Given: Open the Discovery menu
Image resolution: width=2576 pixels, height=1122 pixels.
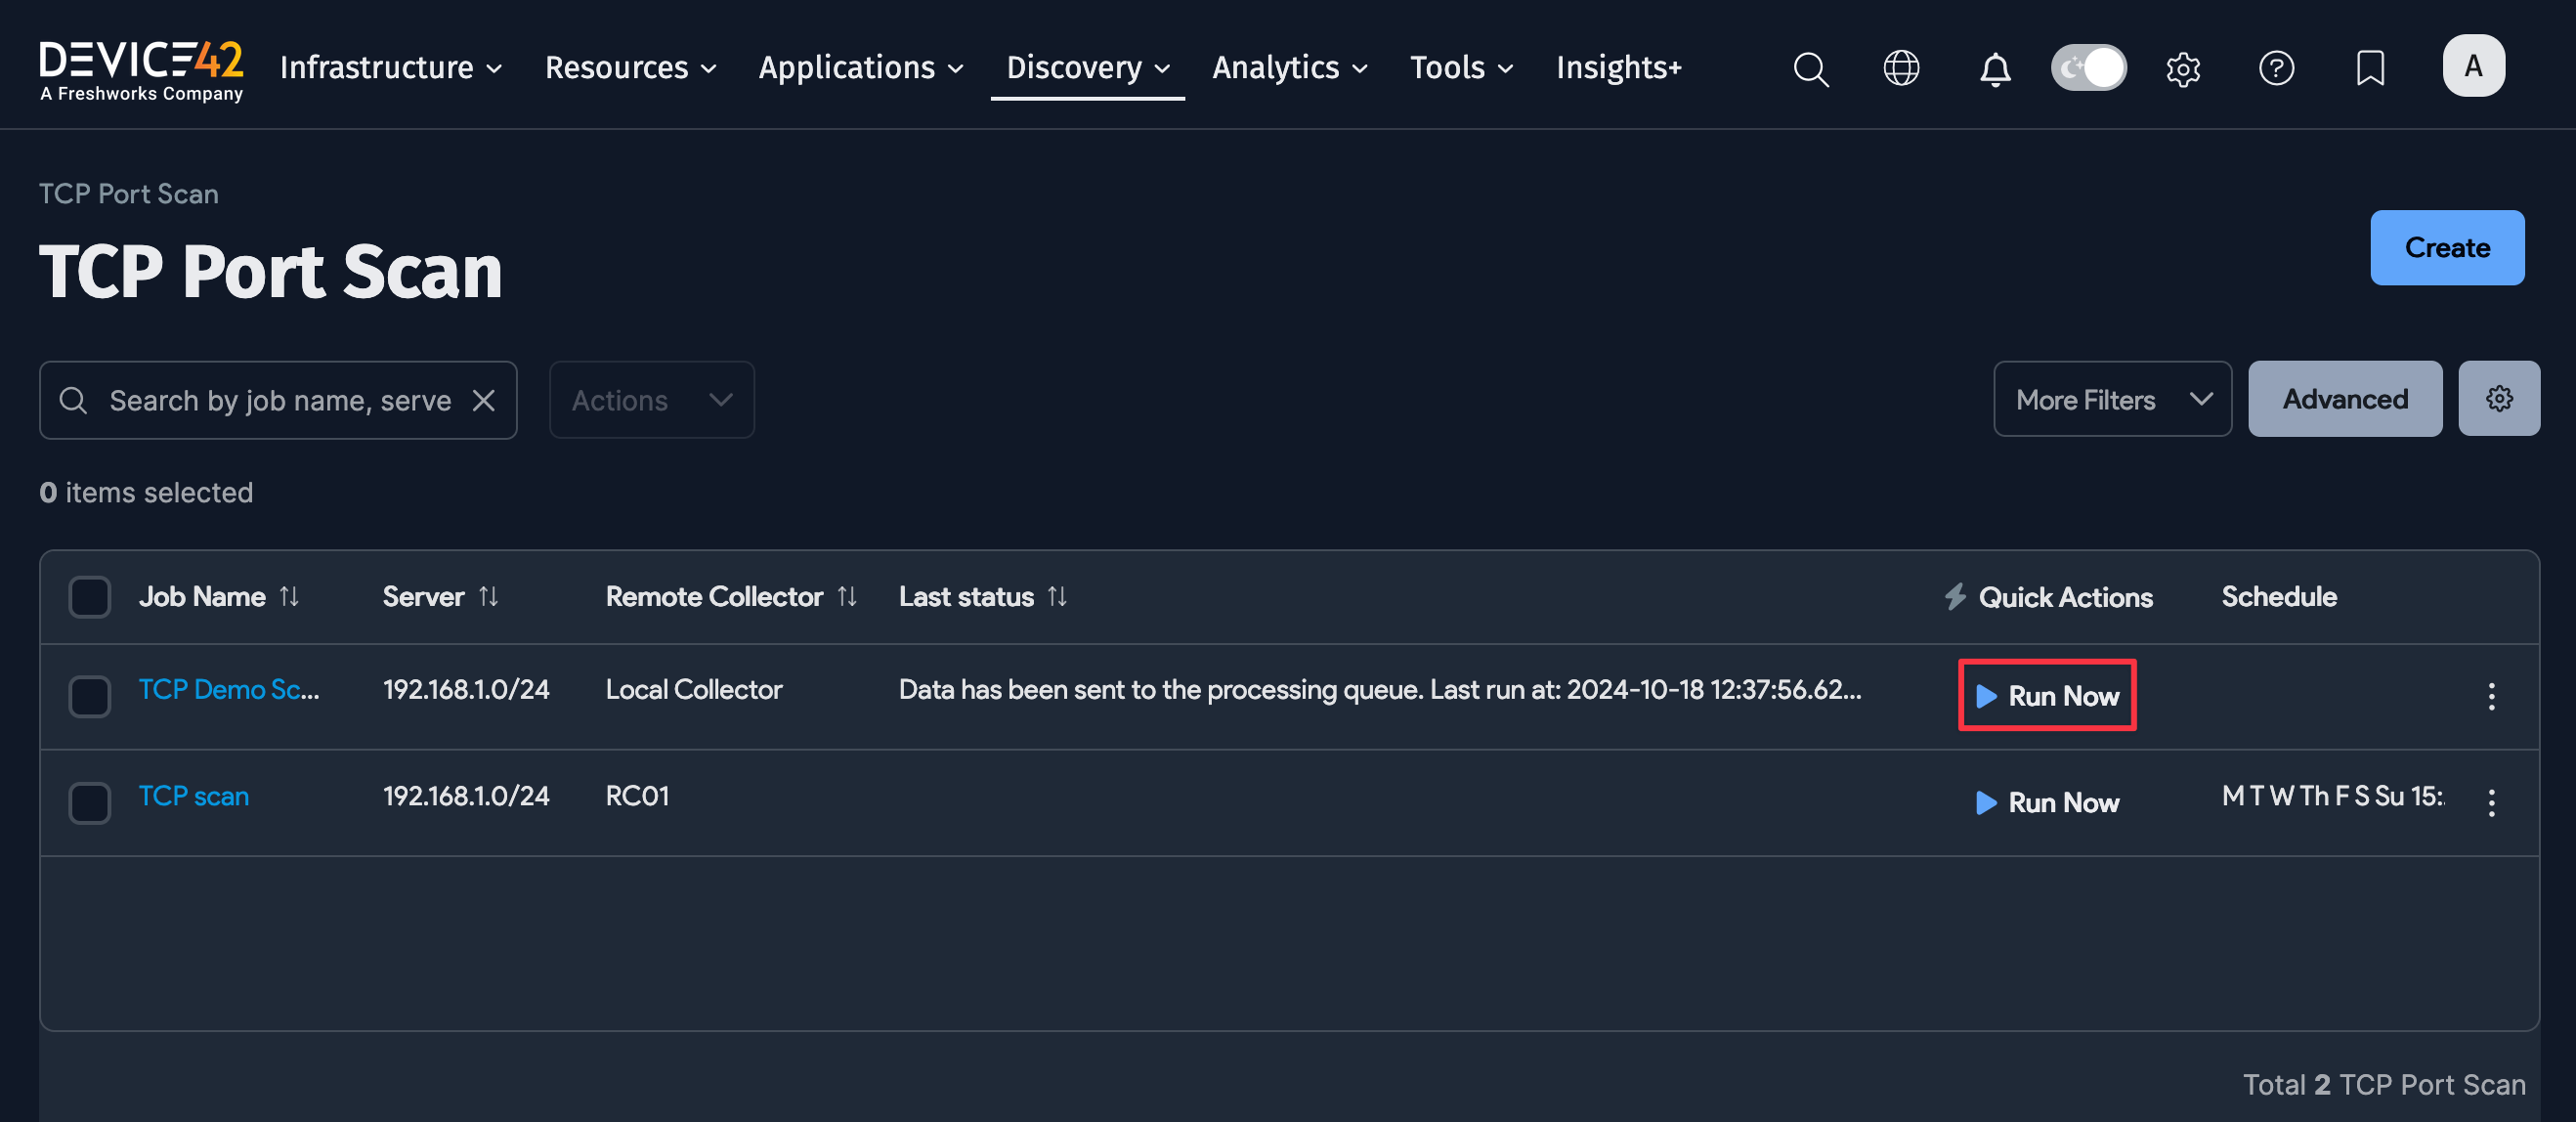Looking at the screenshot, I should pyautogui.click(x=1086, y=67).
